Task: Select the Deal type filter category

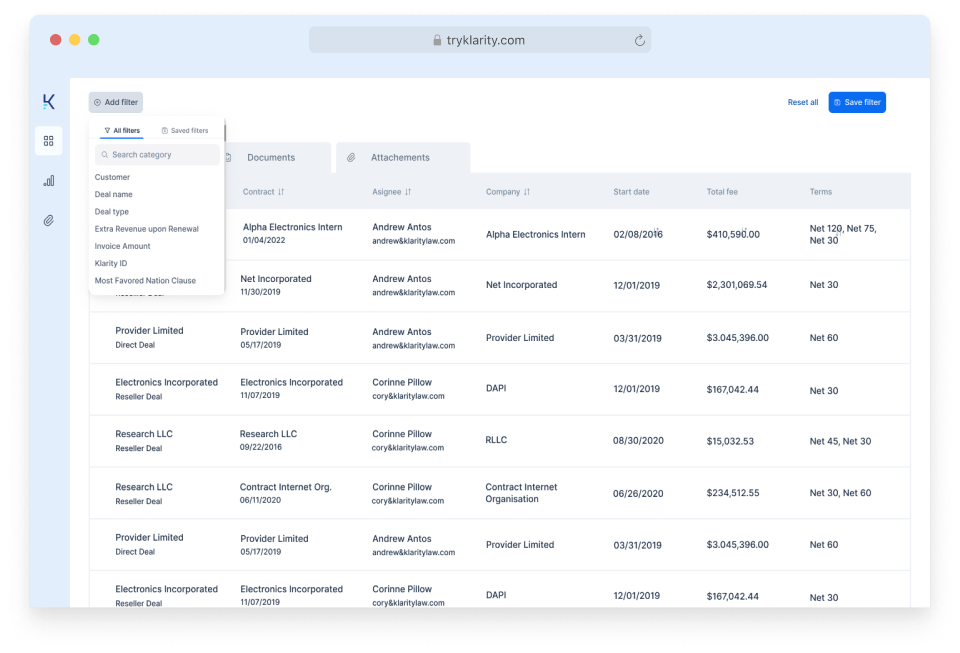Action: [x=111, y=211]
